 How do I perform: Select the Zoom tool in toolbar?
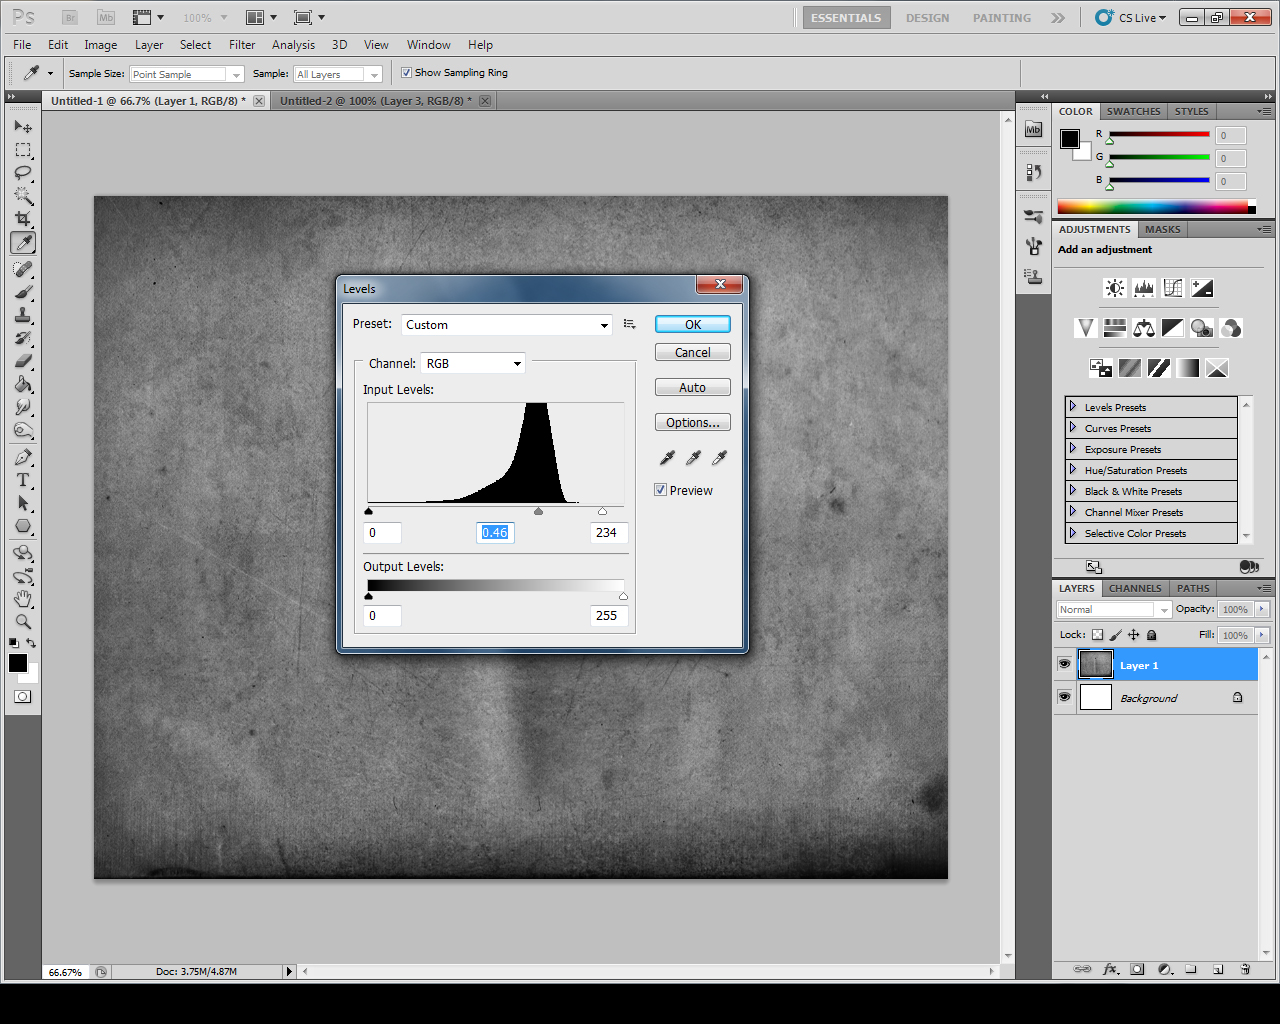click(23, 622)
